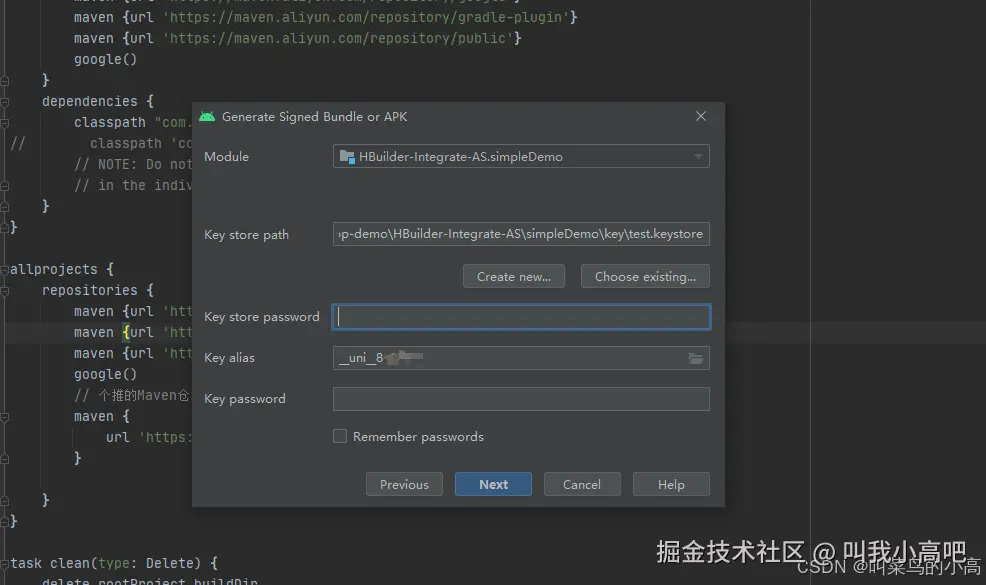Viewport: 986px width, 585px height.
Task: Cancel the signing dialog
Action: click(x=582, y=484)
